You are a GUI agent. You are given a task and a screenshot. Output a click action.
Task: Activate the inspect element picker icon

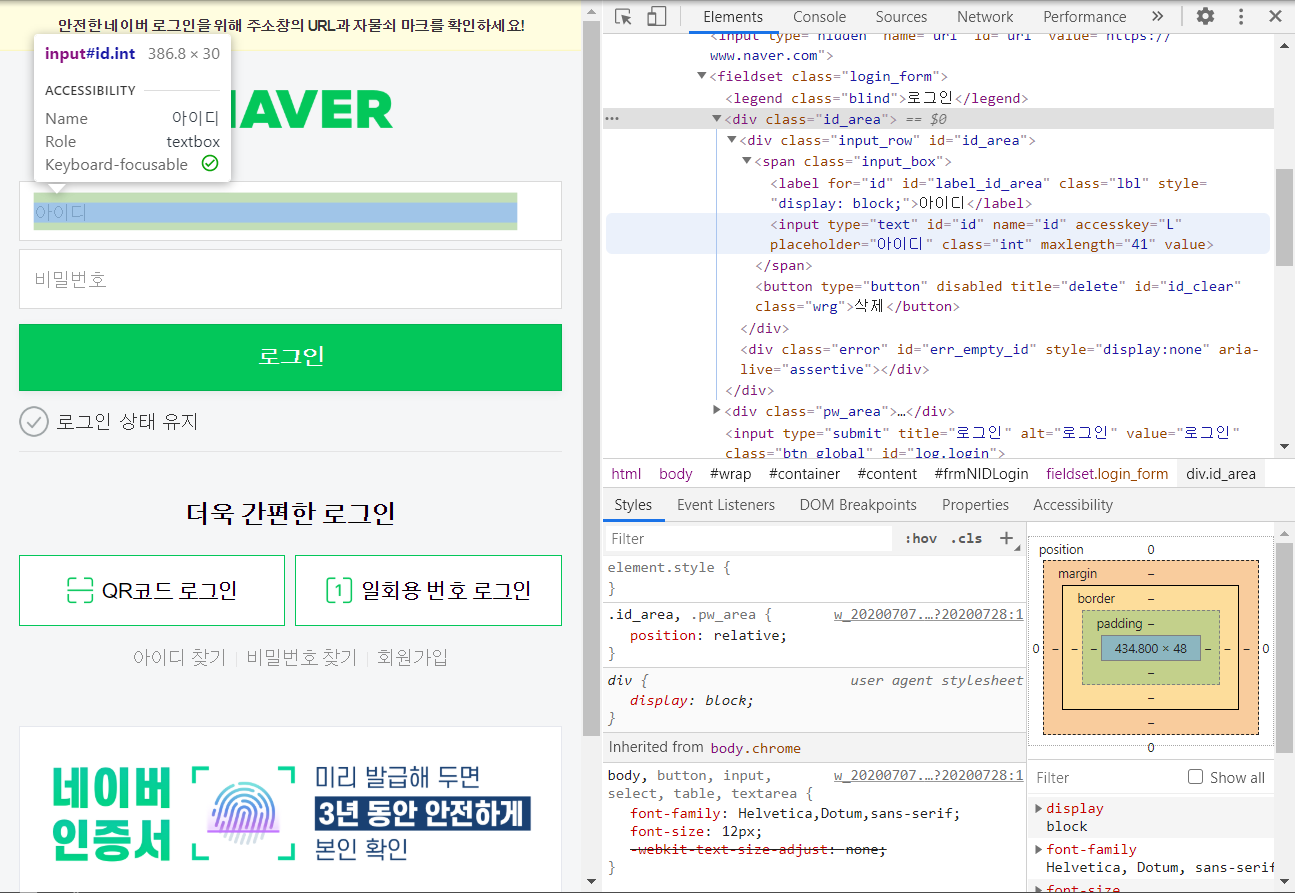pyautogui.click(x=623, y=17)
